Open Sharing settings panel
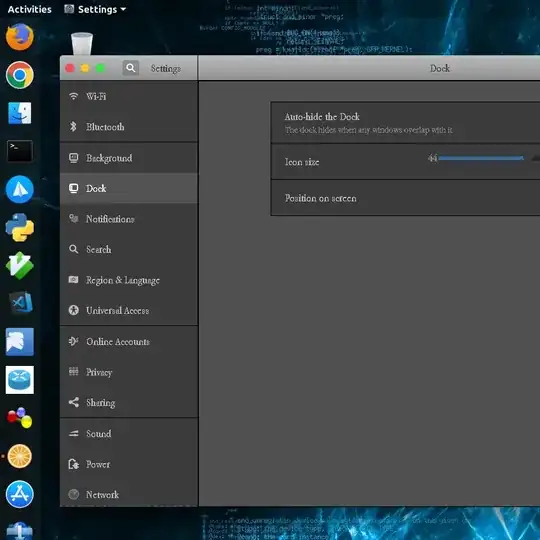The image size is (540, 540). 129,403
